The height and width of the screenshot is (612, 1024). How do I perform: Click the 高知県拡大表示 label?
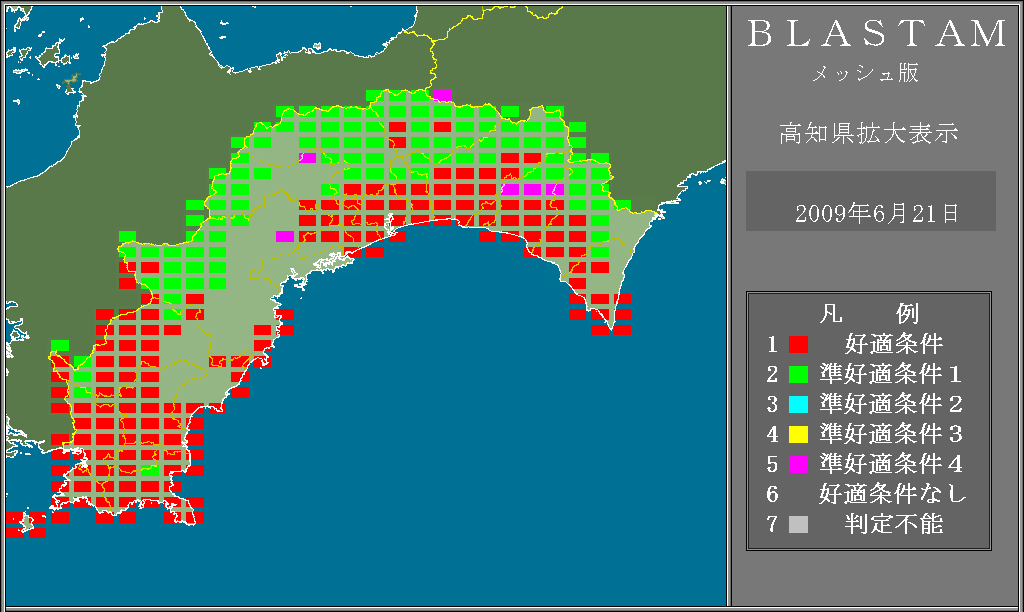[869, 133]
